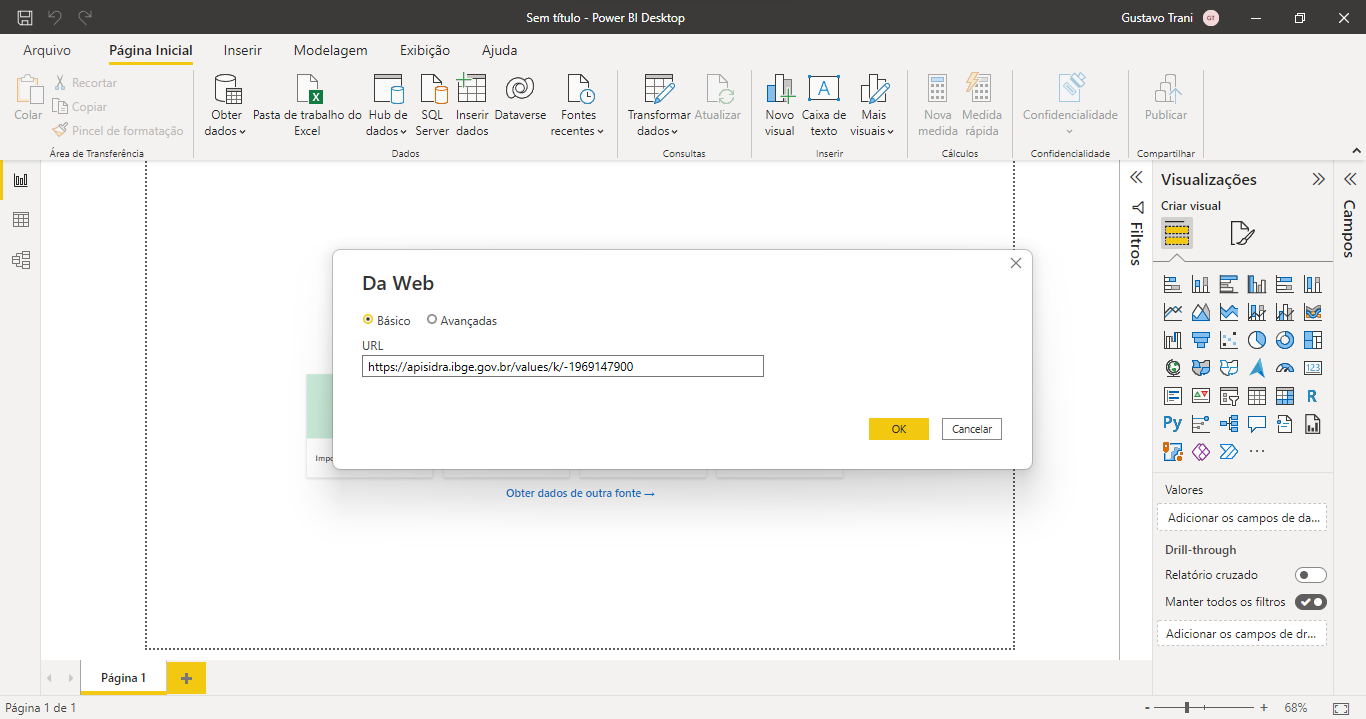Switch to the Exibição ribbon tab

click(x=425, y=50)
